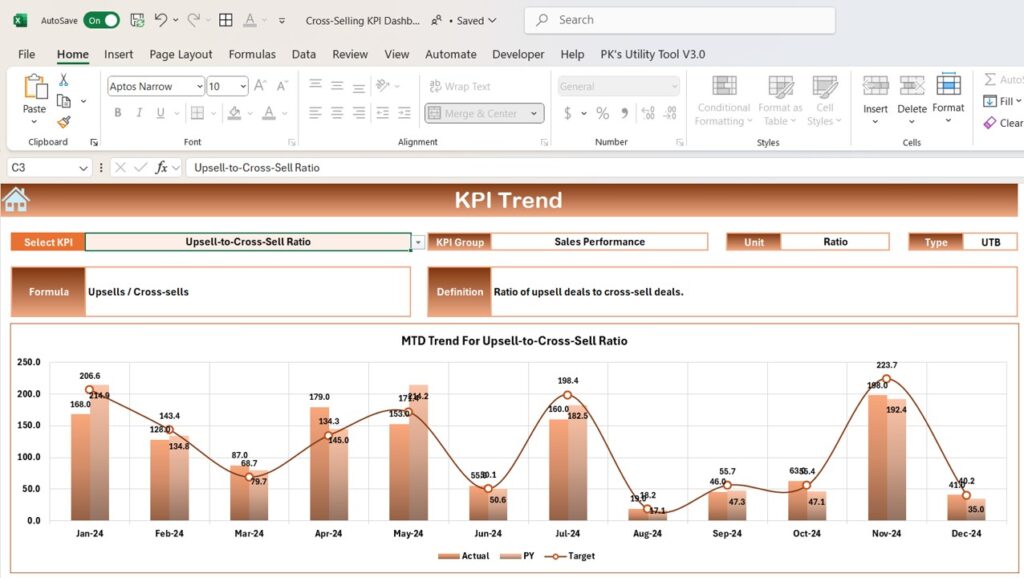Click the Middle Align icon

[x=337, y=85]
